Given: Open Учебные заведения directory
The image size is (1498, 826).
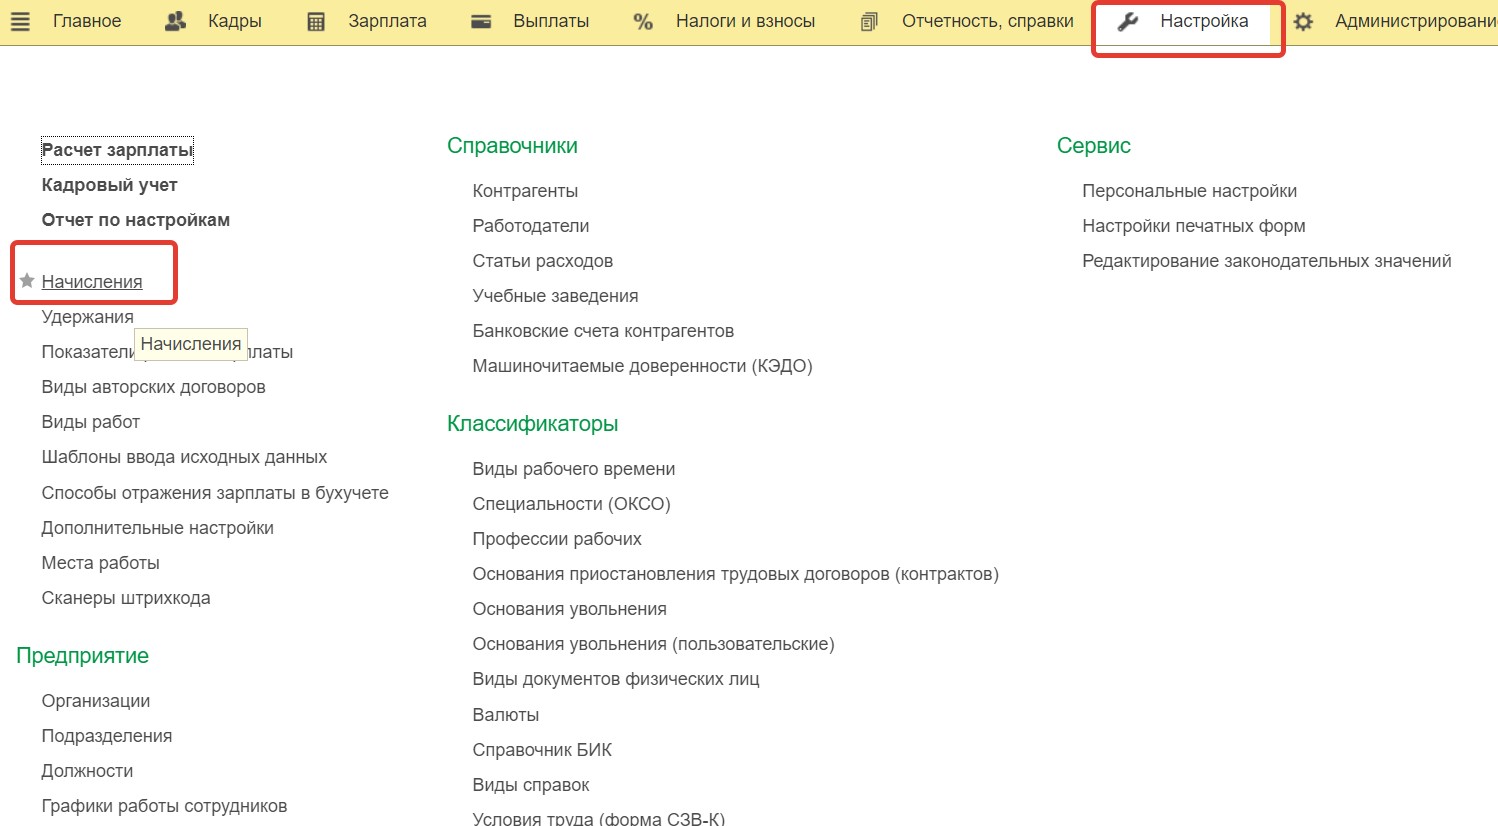Looking at the screenshot, I should (x=555, y=296).
